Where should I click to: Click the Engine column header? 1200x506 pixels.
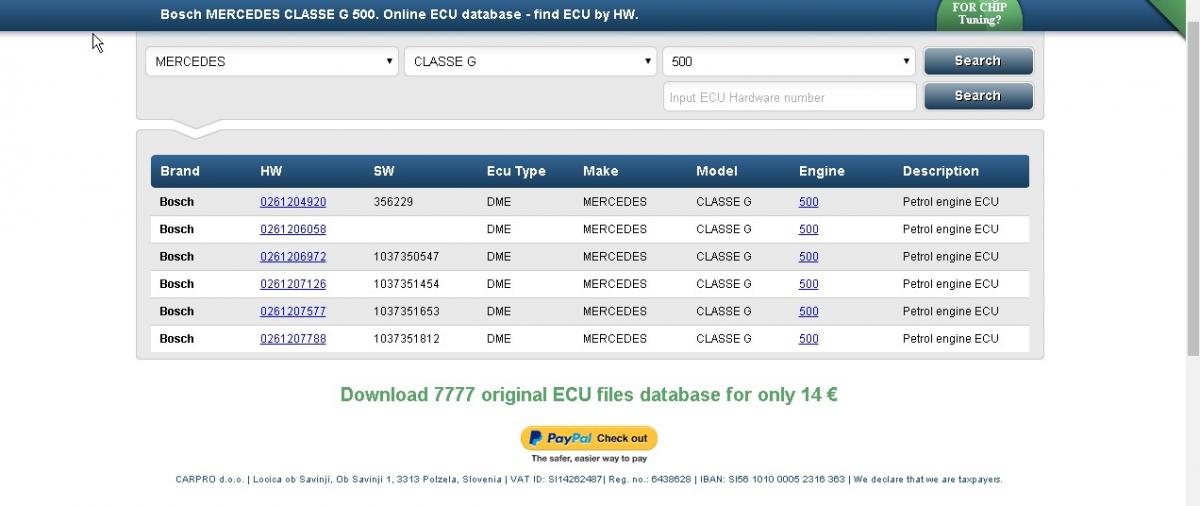click(x=822, y=171)
